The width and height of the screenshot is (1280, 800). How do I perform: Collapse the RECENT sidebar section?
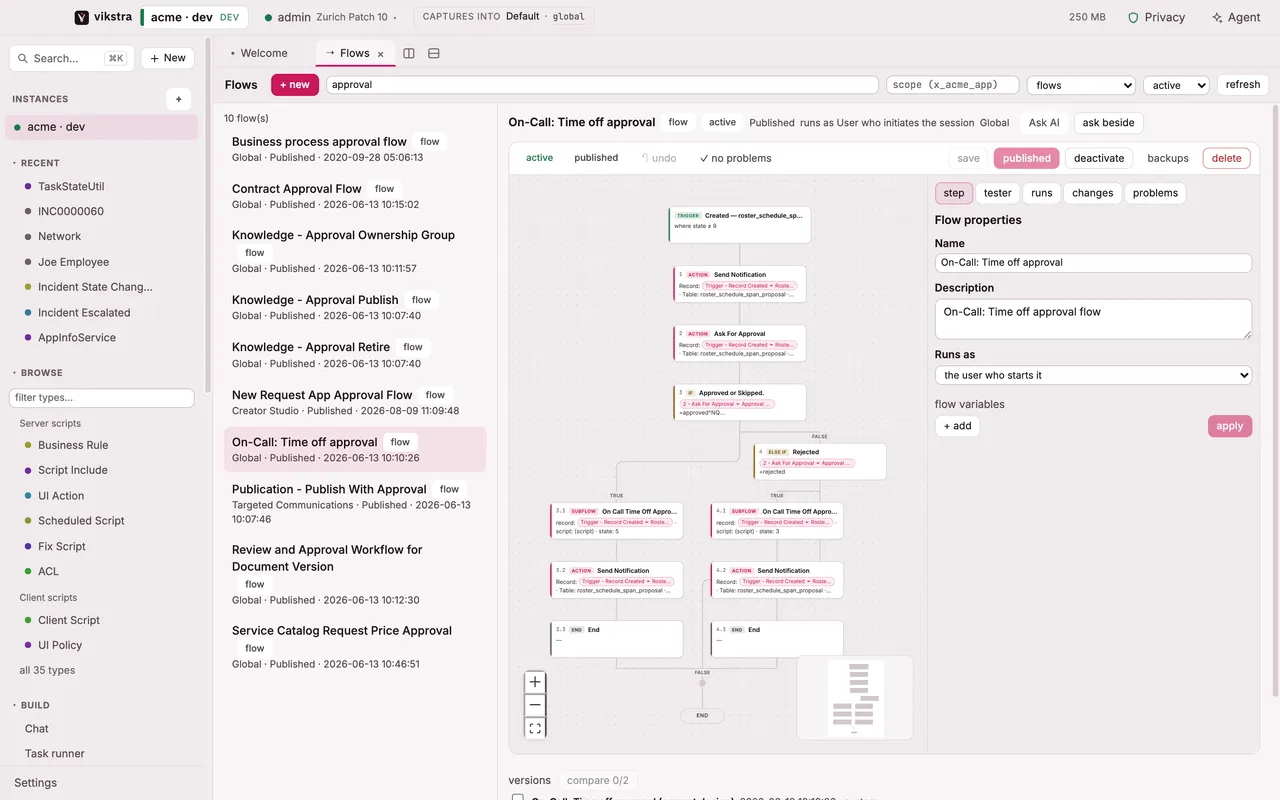pyautogui.click(x=40, y=163)
